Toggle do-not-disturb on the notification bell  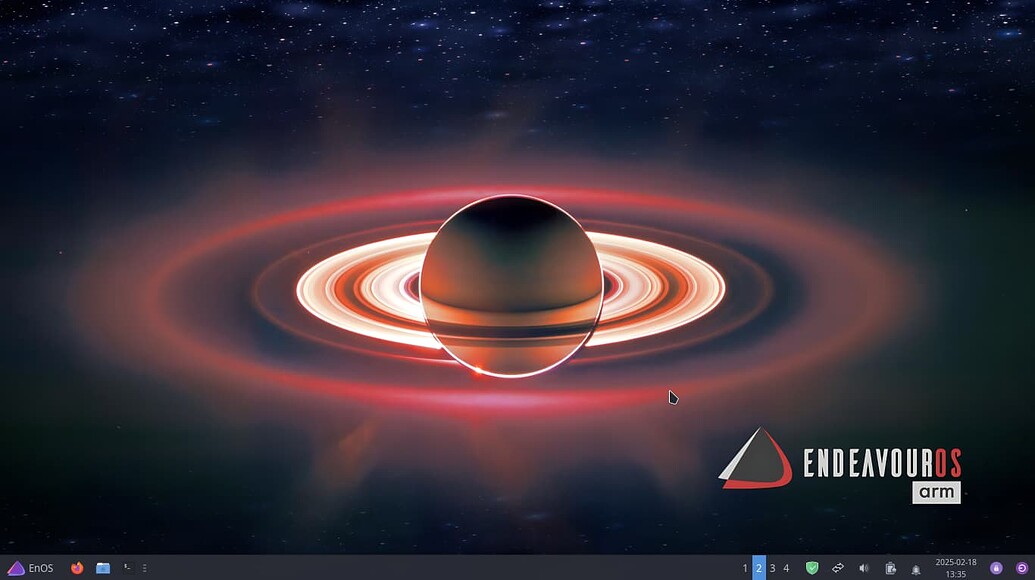click(x=916, y=567)
